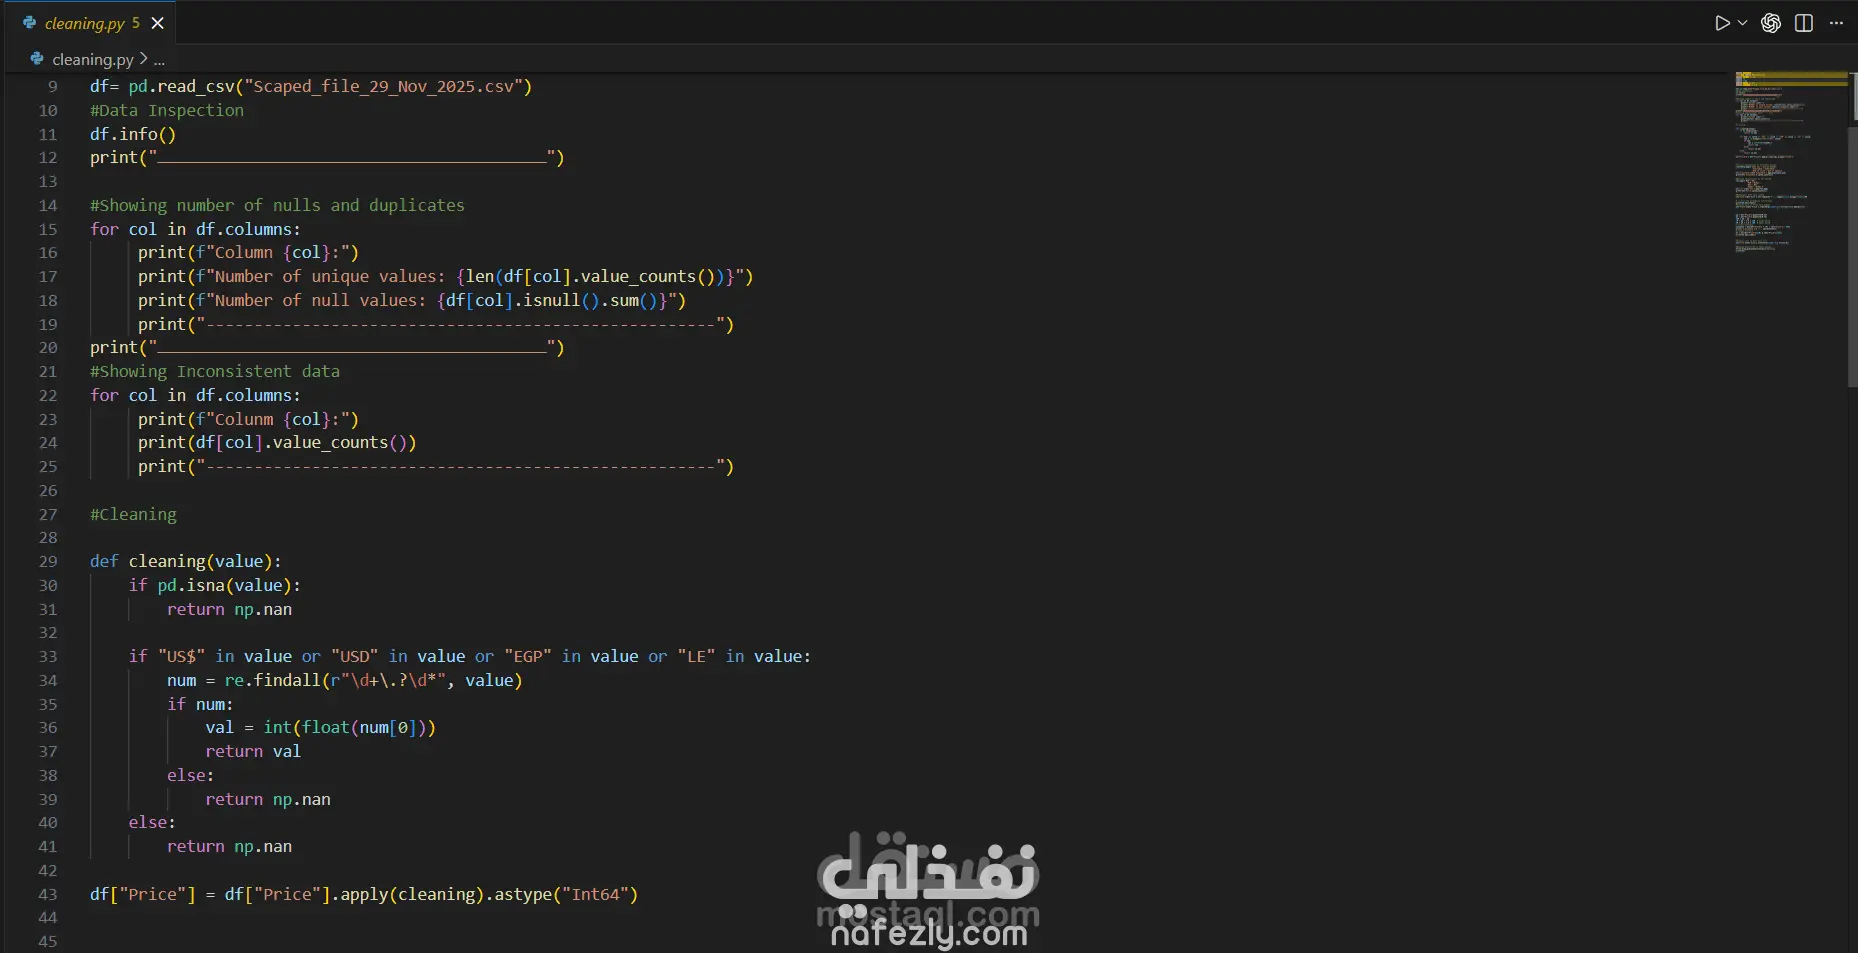Click line number 32 in the gutter

48,632
